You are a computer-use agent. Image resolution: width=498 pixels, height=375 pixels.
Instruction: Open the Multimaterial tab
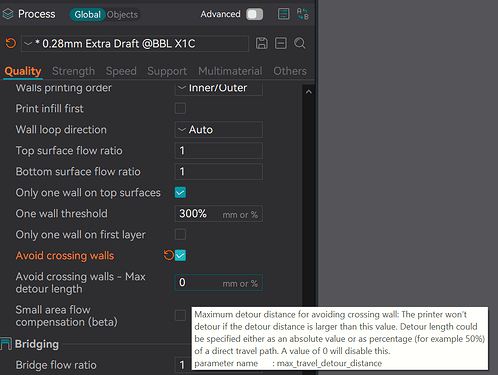pos(230,71)
